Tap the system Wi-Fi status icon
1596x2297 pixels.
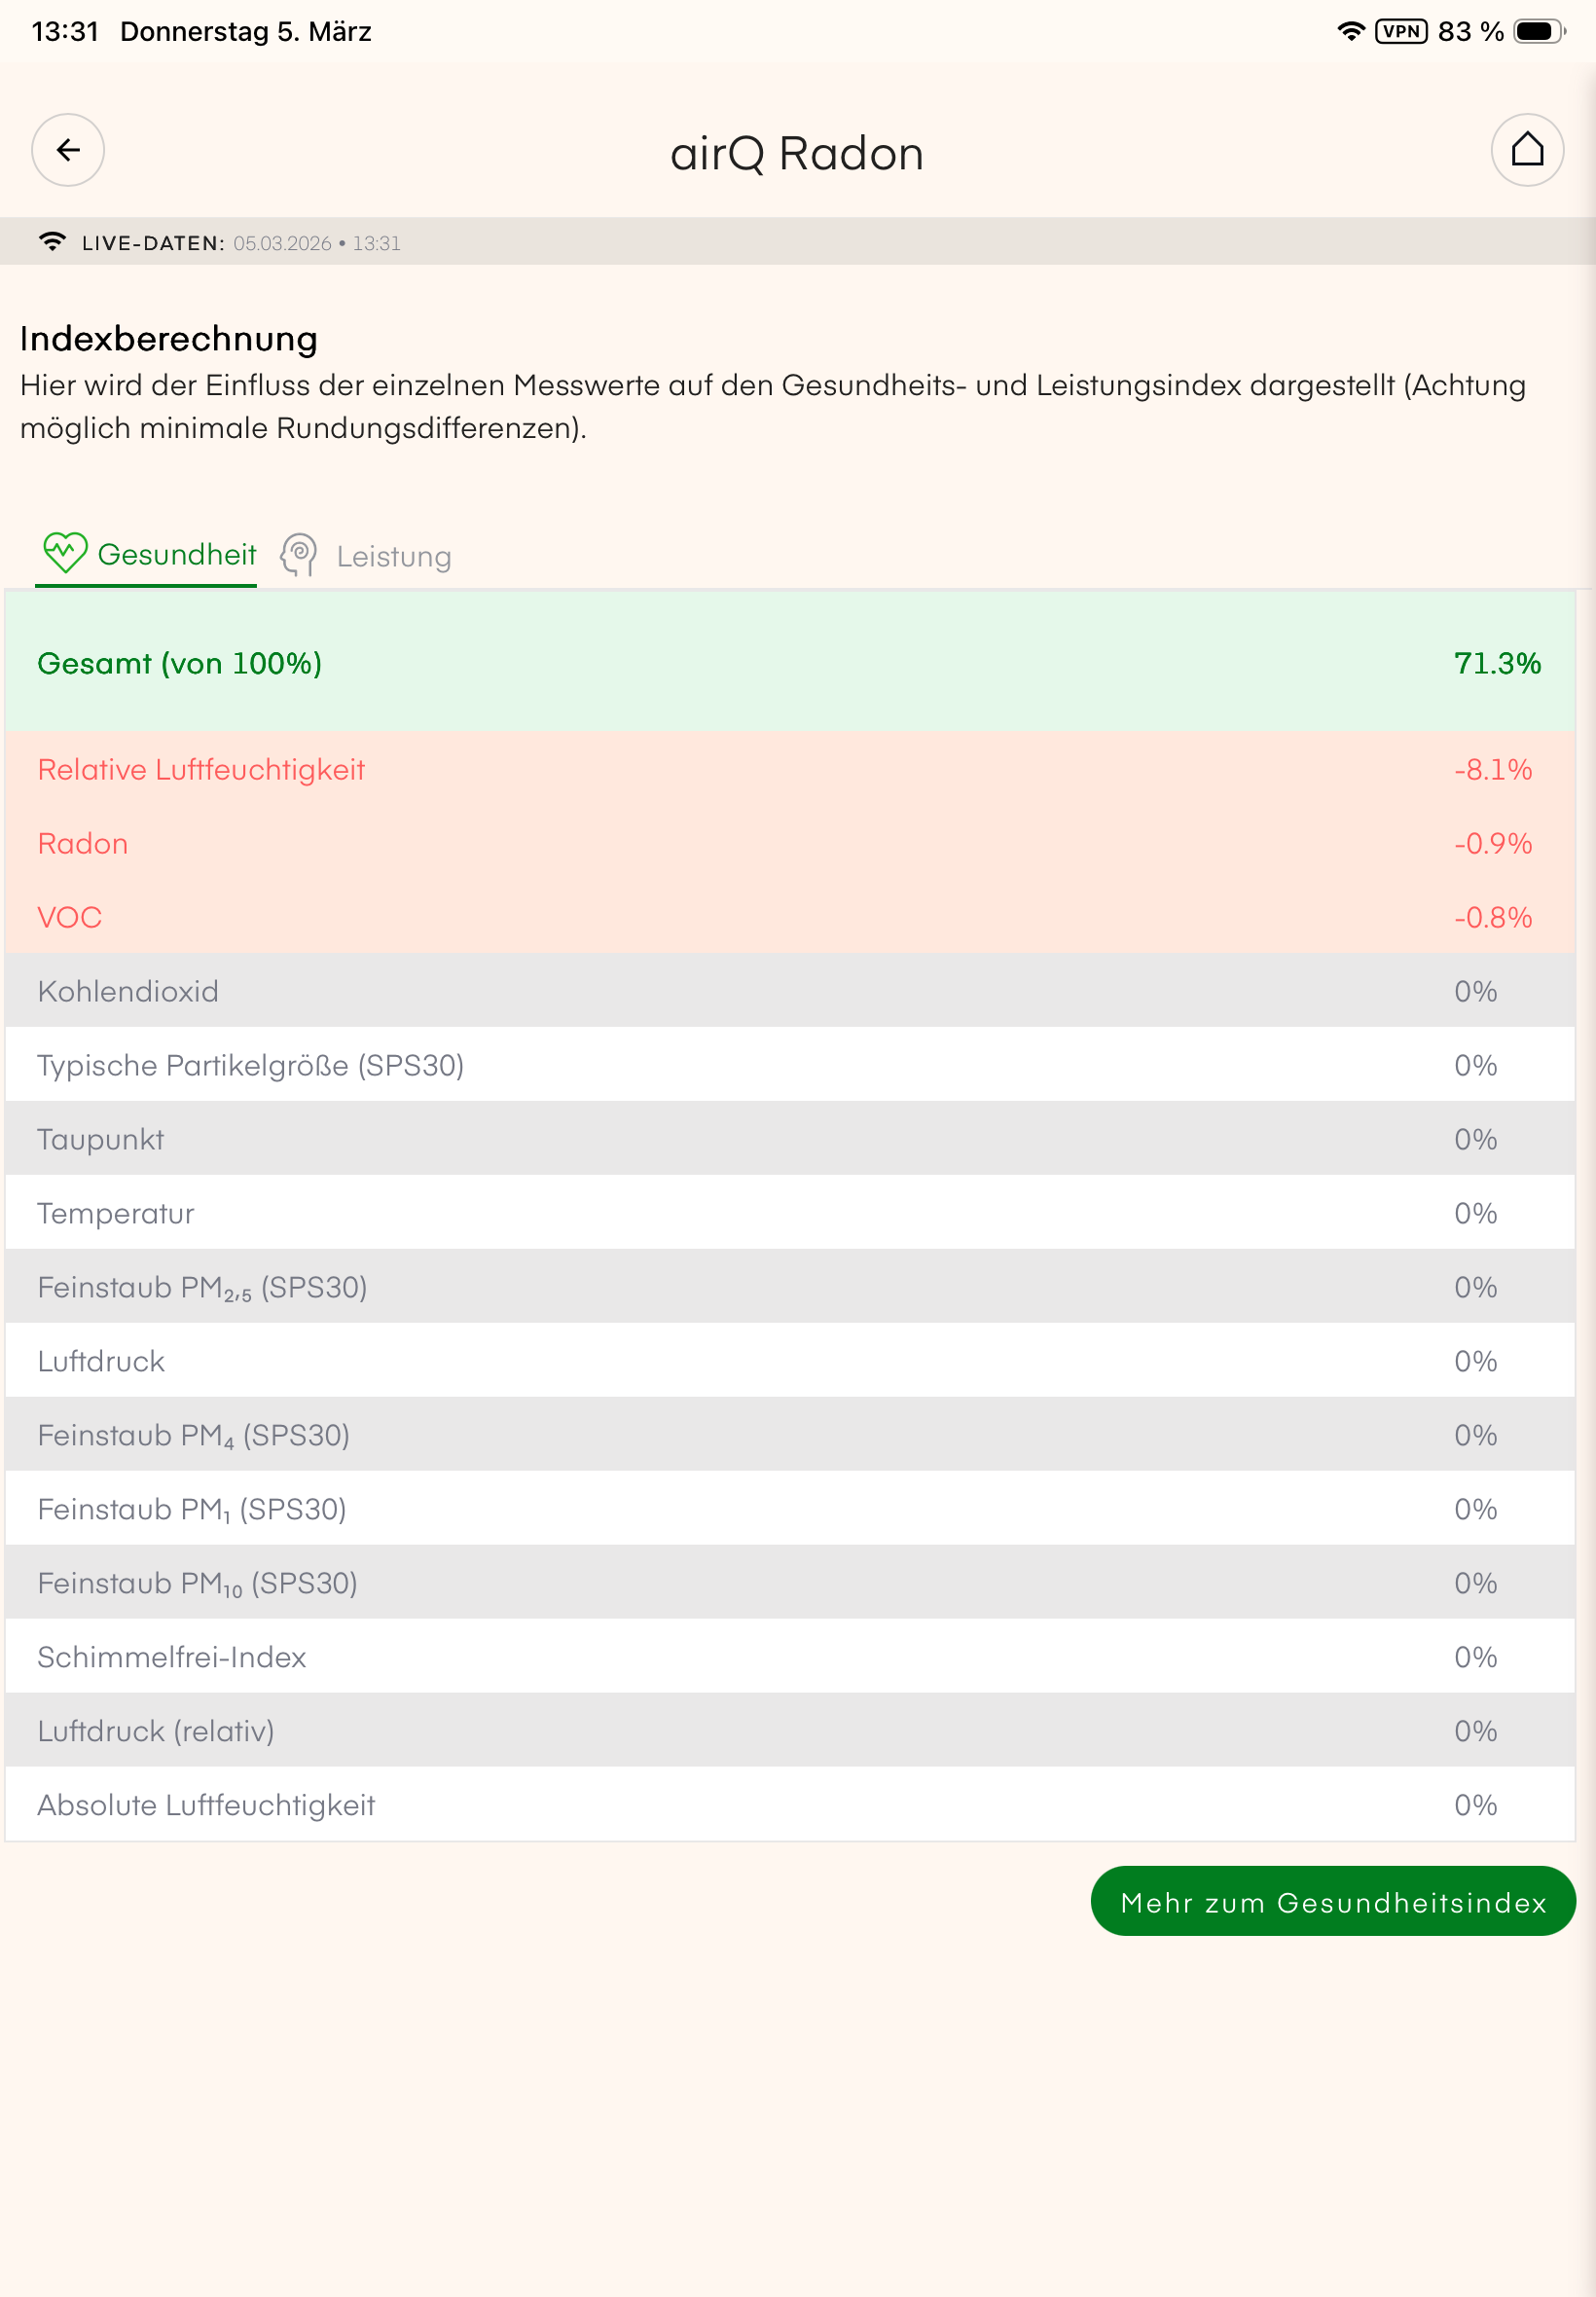[x=1350, y=32]
